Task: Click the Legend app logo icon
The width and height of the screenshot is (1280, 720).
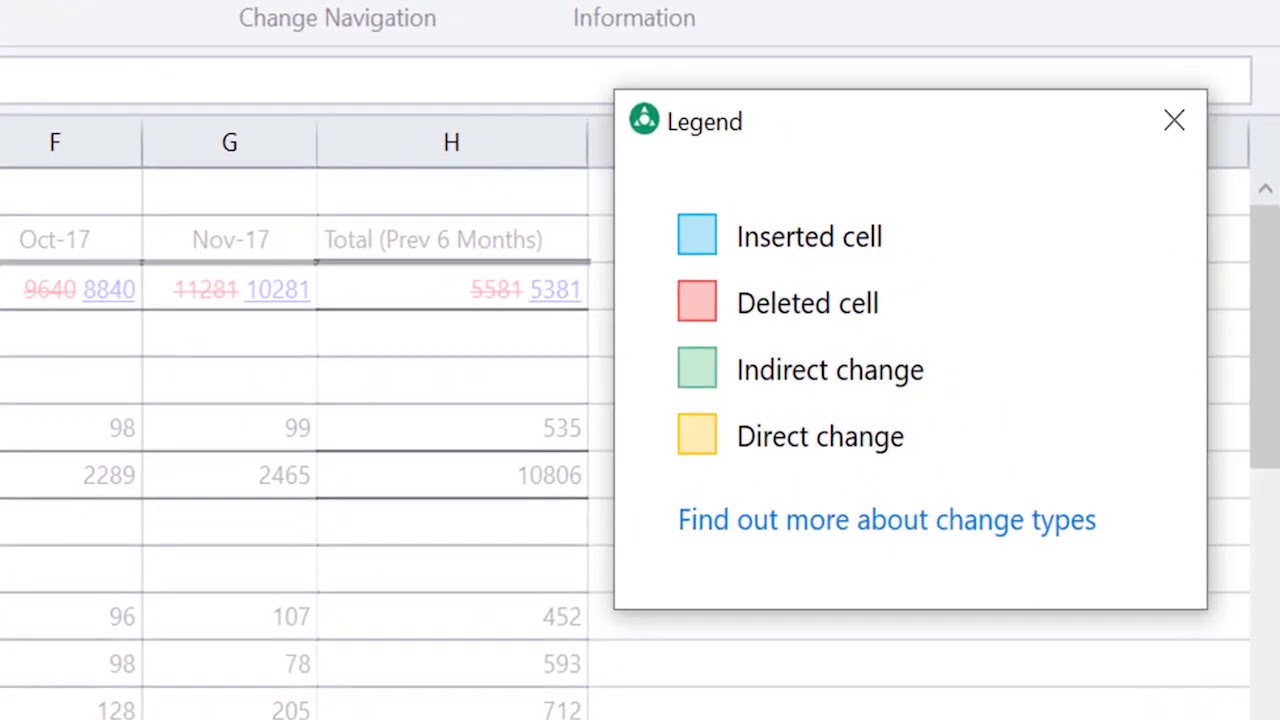Action: pos(644,120)
